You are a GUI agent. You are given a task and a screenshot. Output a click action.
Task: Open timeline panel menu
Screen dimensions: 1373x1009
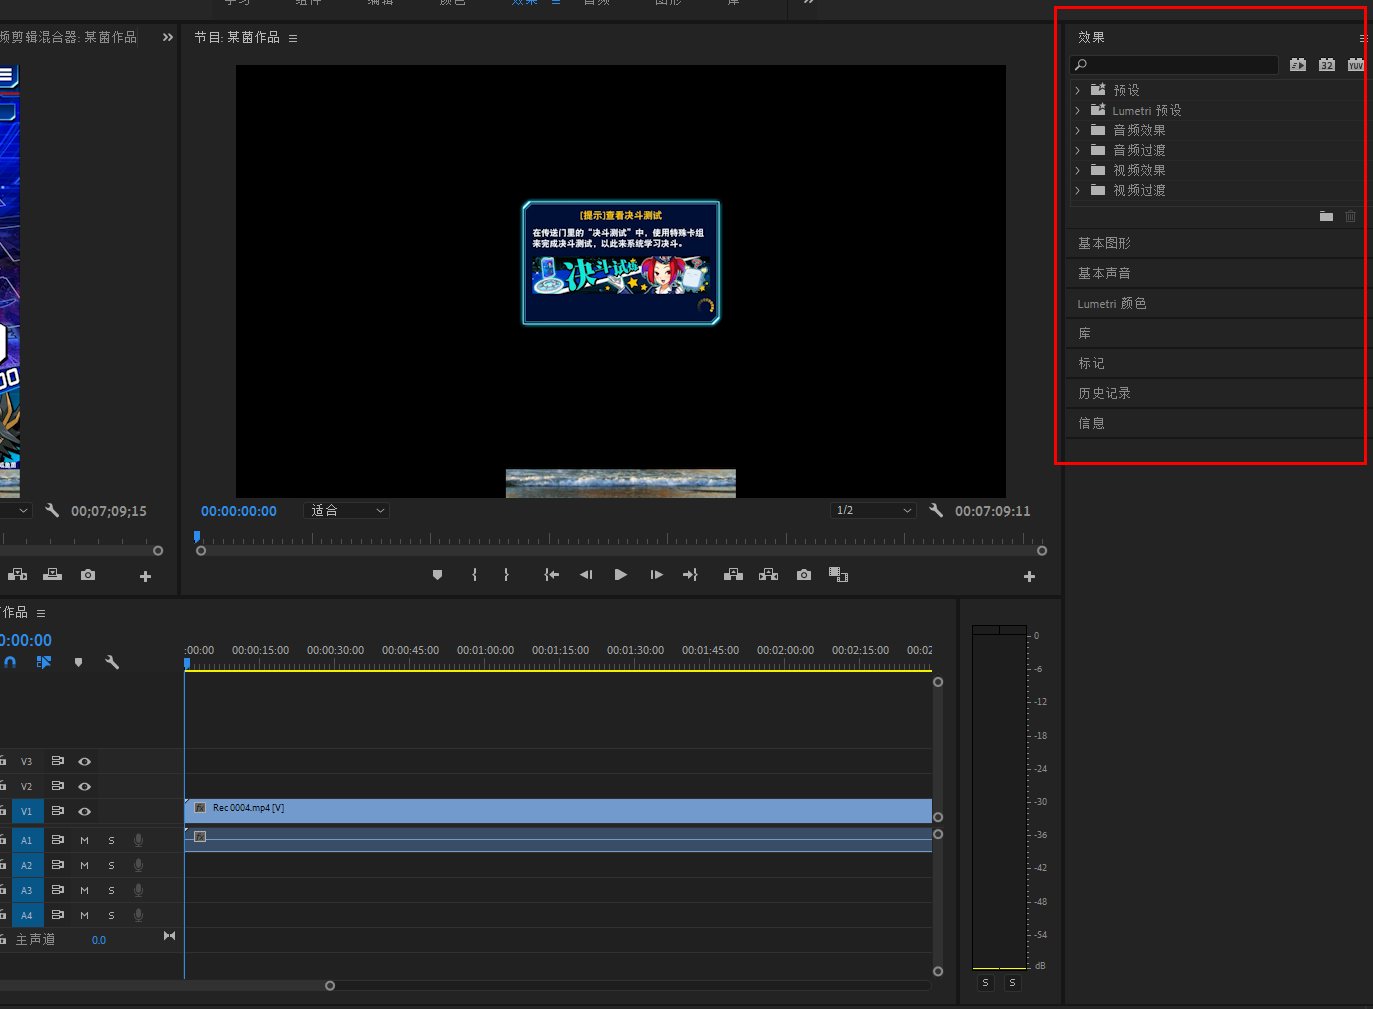click(41, 613)
